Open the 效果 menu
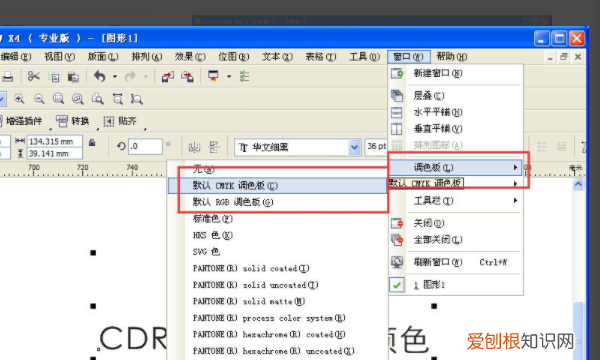Viewport: 600px width, 360px height. [x=190, y=57]
